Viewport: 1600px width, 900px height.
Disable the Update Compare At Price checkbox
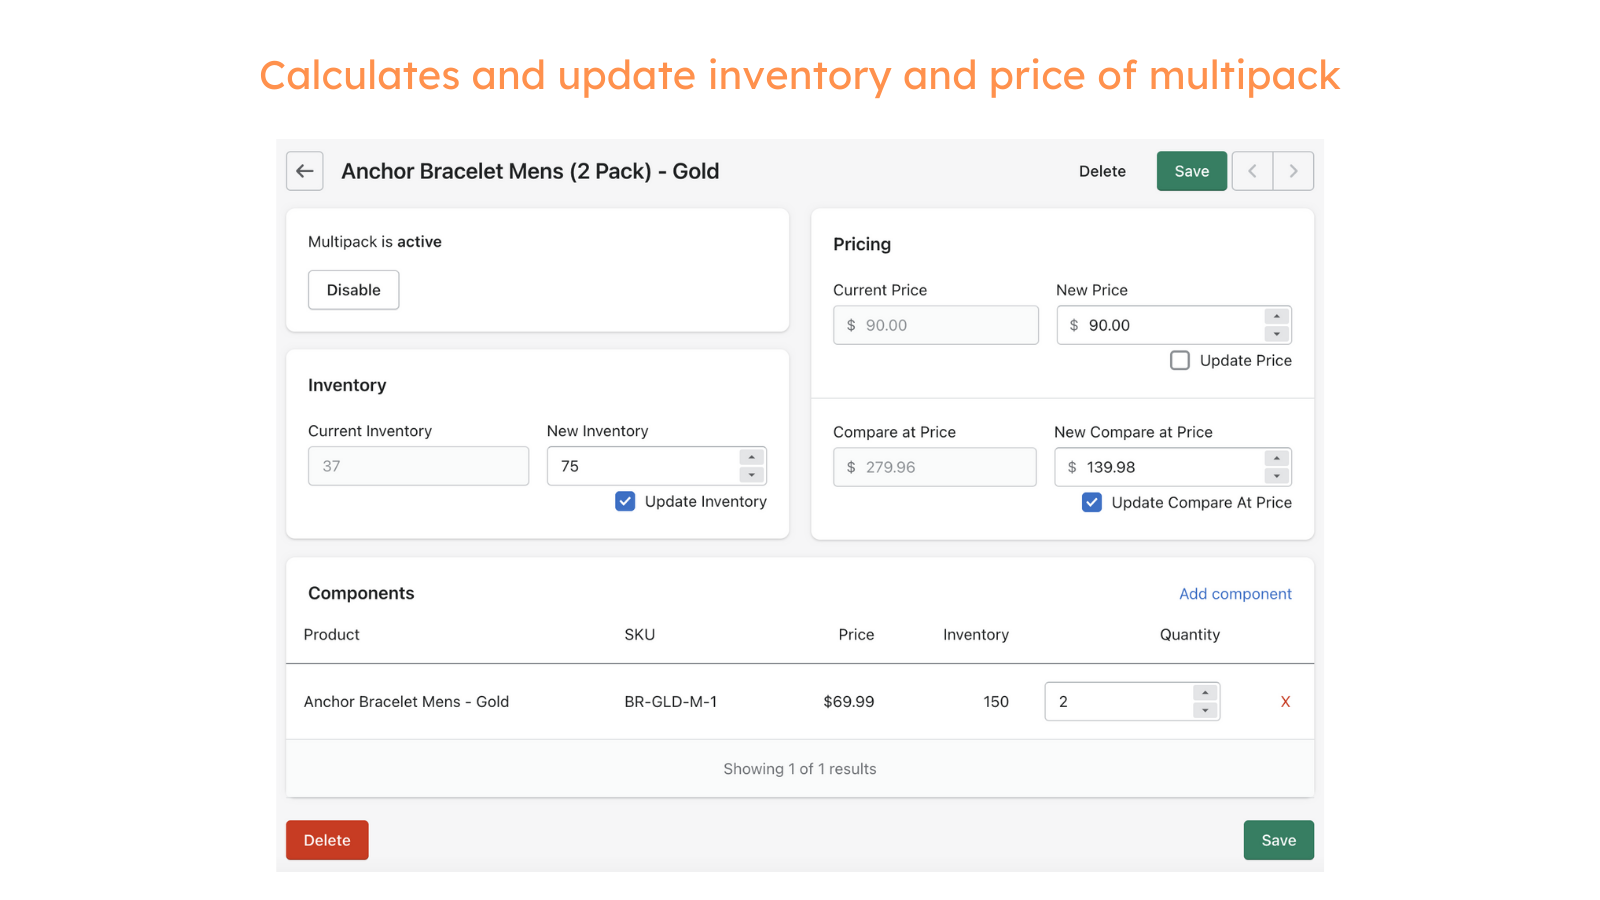pyautogui.click(x=1091, y=502)
